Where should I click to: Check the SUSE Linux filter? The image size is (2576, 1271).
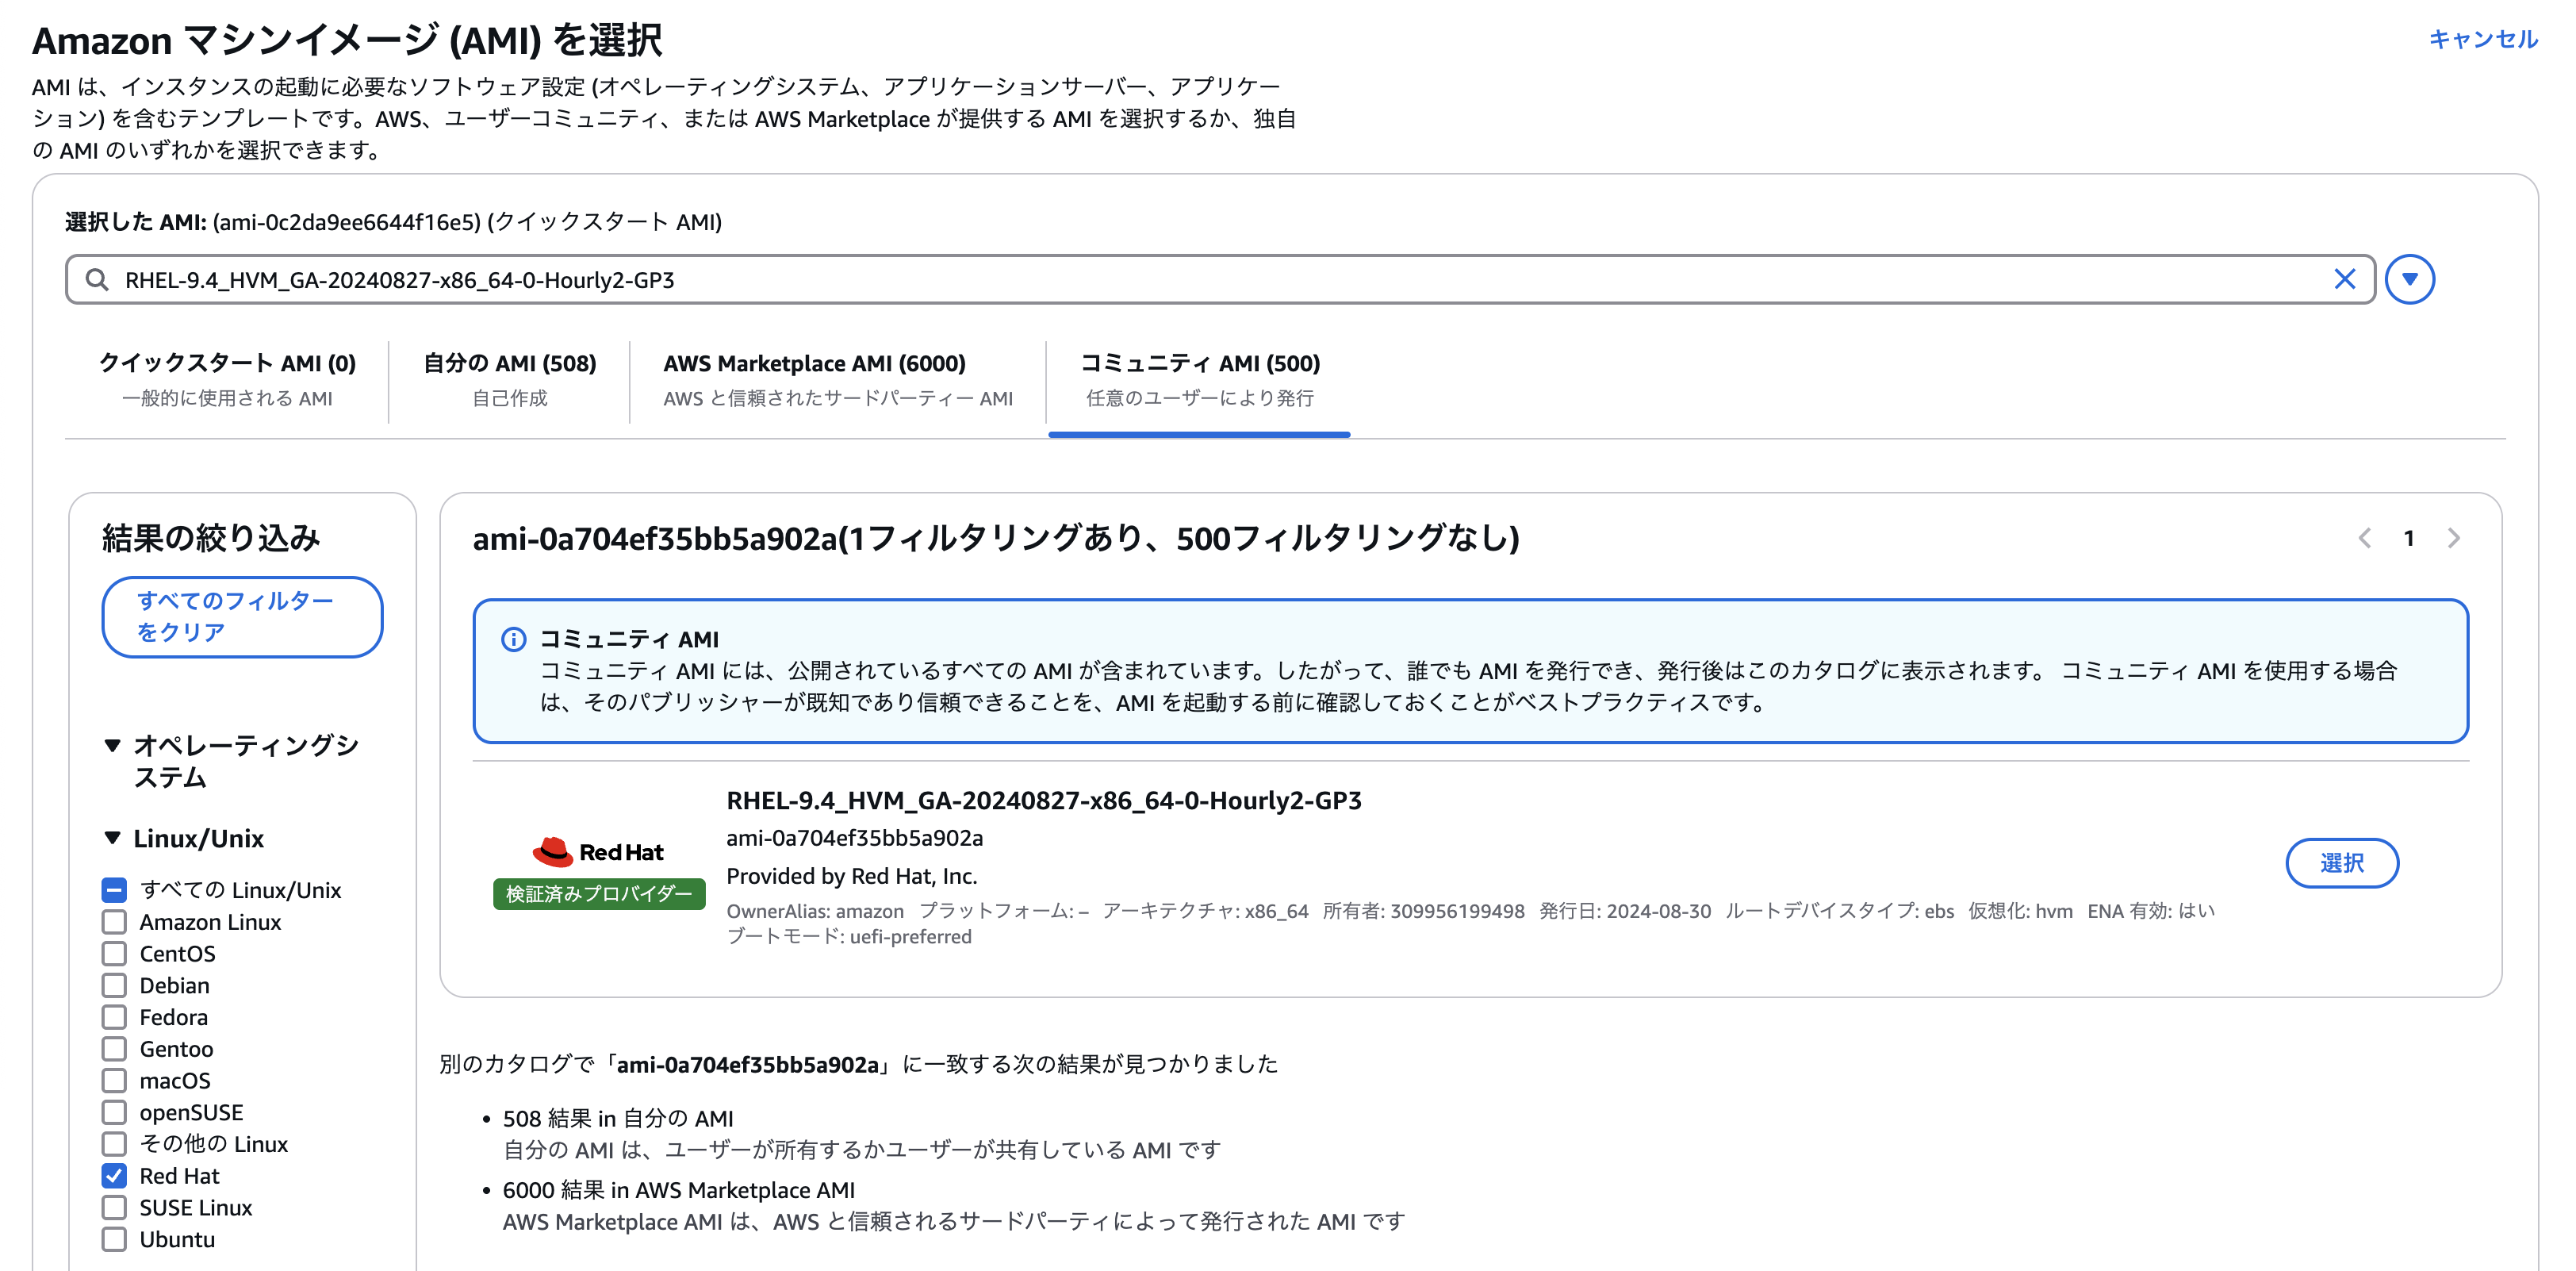point(114,1208)
